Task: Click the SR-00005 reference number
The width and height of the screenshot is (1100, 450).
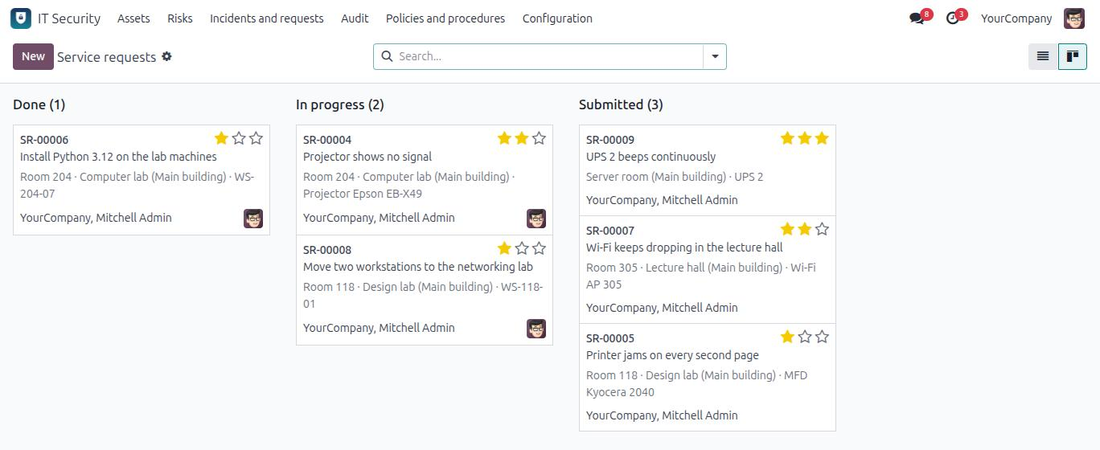Action: pyautogui.click(x=610, y=338)
